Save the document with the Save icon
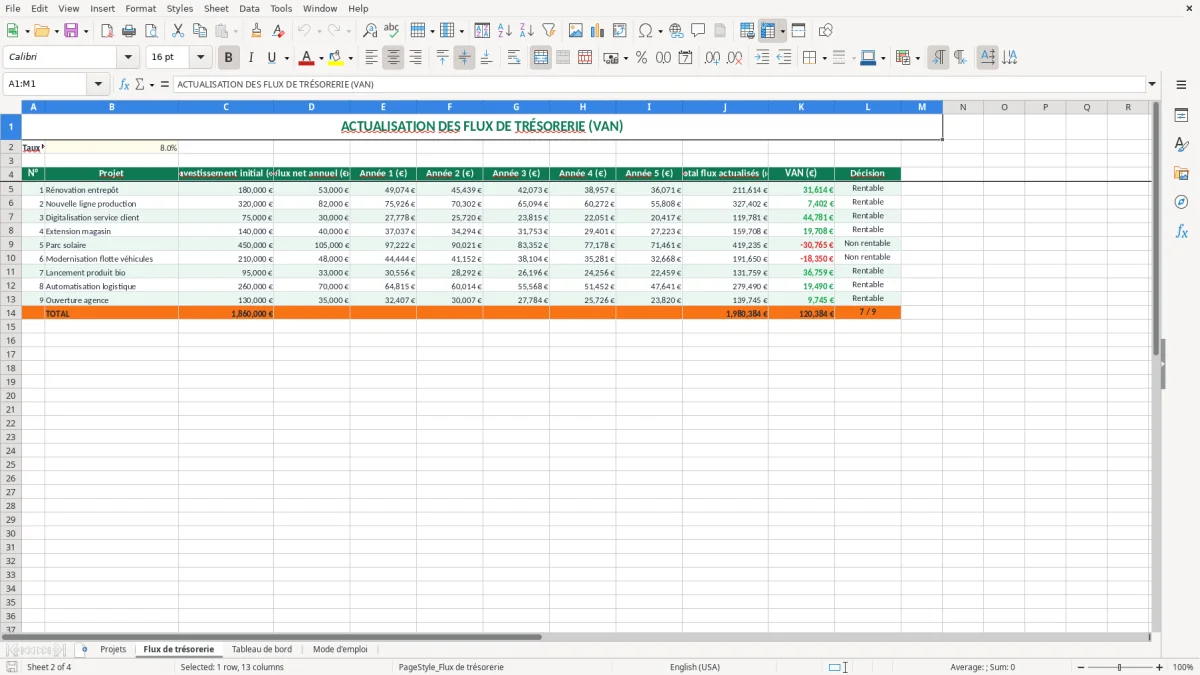1200x675 pixels. pos(71,31)
